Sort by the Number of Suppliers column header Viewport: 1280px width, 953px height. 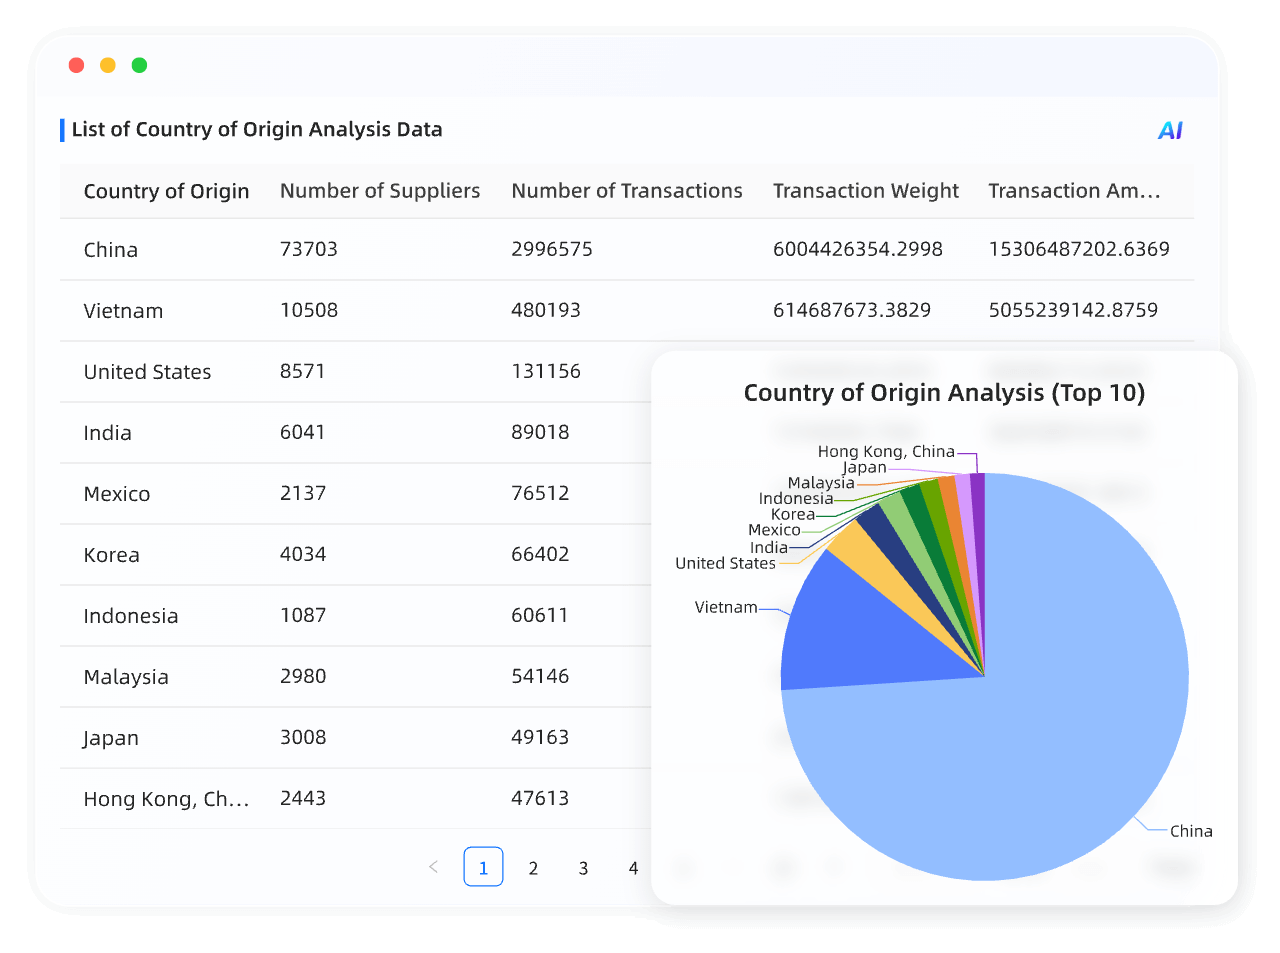coord(380,190)
